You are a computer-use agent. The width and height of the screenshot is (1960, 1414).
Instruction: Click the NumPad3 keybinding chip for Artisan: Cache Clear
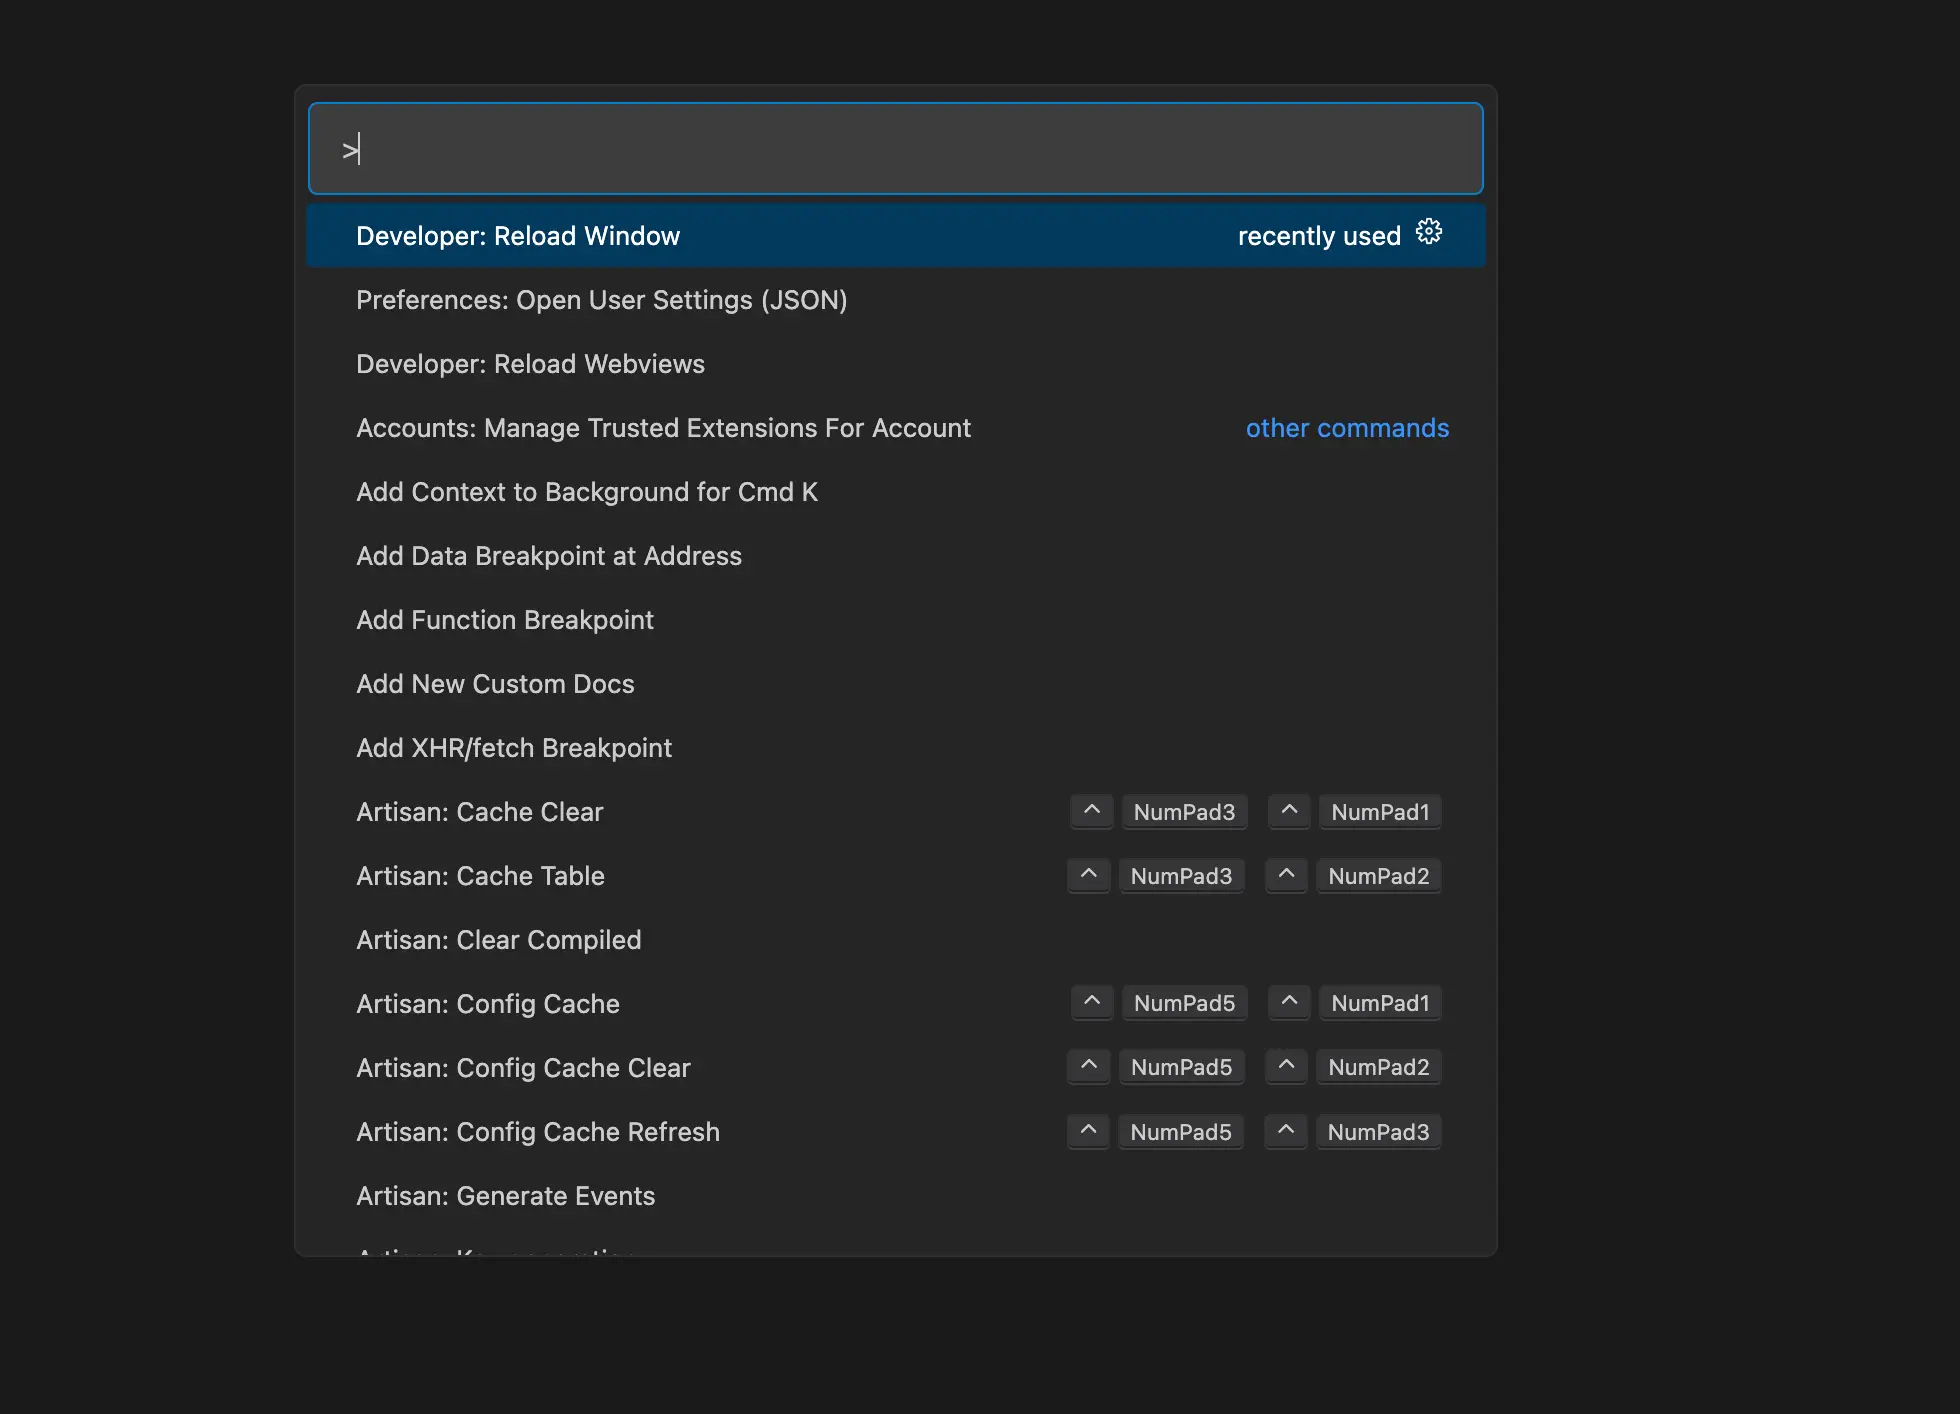pyautogui.click(x=1184, y=811)
